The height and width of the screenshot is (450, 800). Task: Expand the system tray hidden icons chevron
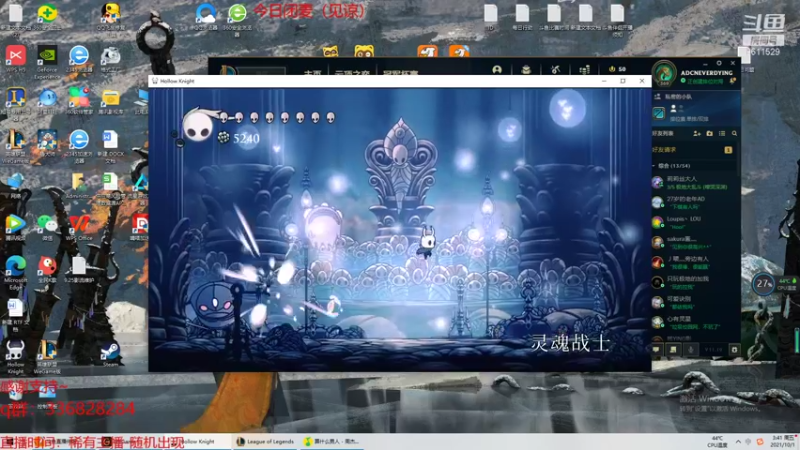[x=738, y=441]
